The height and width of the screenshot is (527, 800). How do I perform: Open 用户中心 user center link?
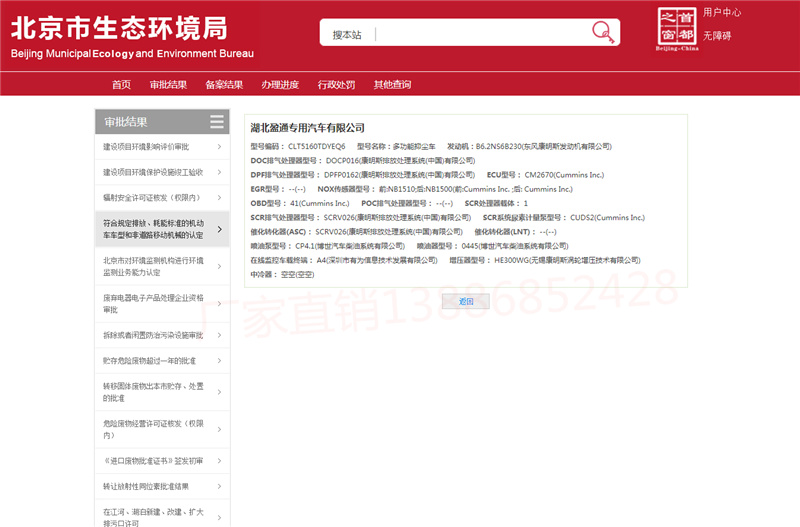[x=722, y=13]
